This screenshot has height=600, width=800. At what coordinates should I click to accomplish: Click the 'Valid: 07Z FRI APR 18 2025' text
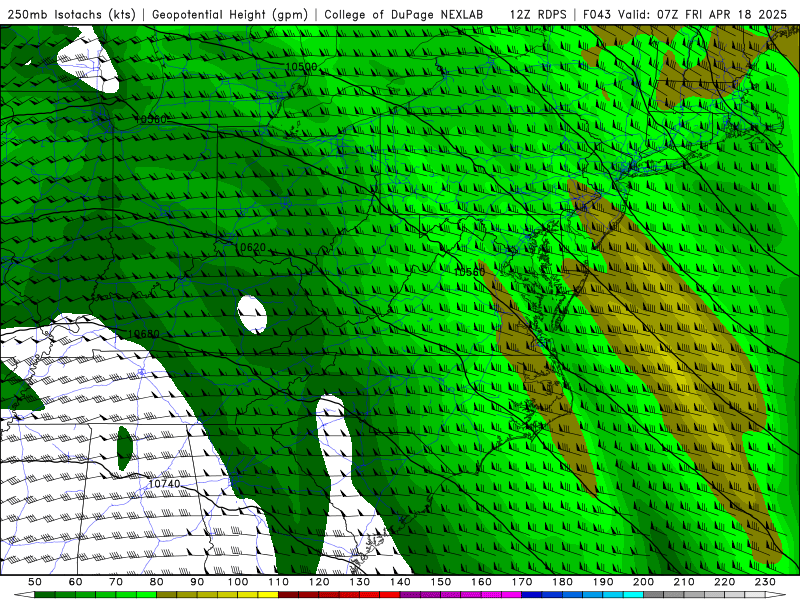(x=703, y=14)
